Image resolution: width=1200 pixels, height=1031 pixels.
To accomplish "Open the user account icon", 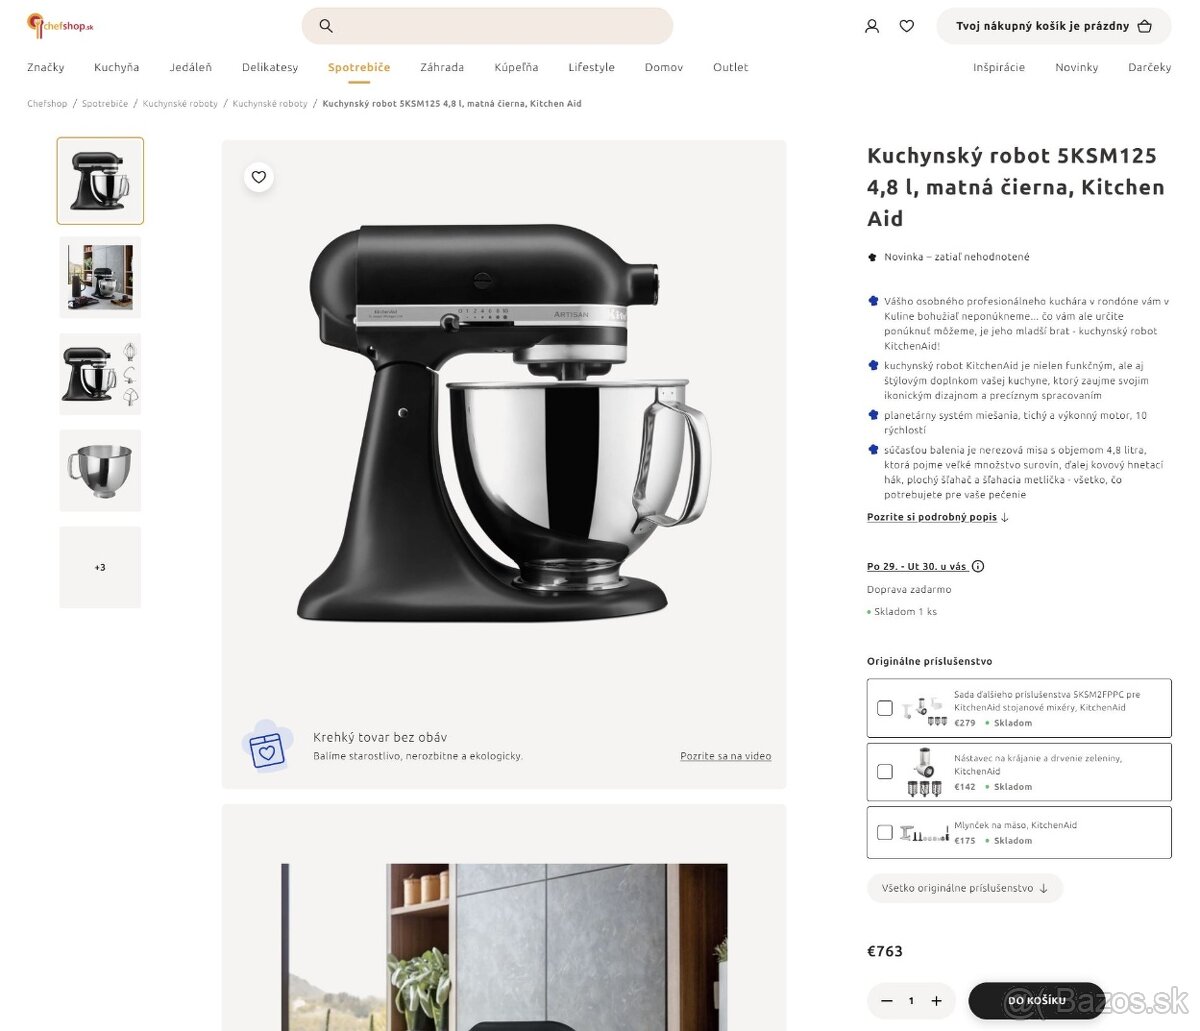I will click(x=872, y=26).
